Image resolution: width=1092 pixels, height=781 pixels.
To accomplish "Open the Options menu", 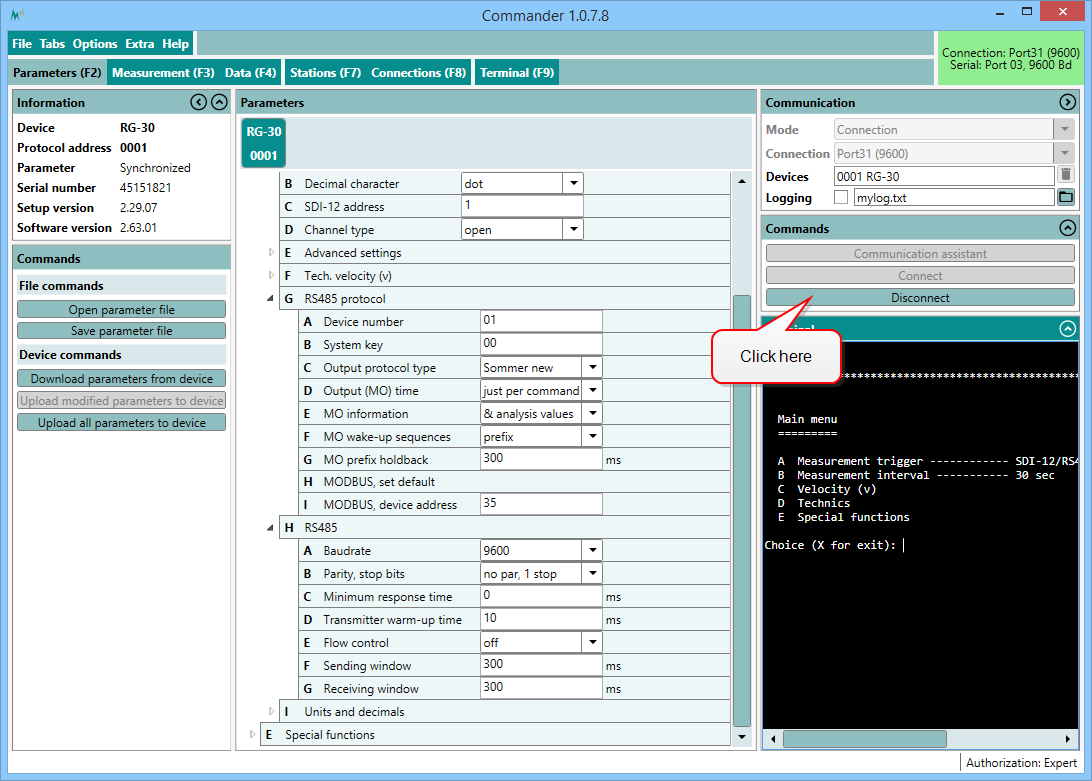I will [95, 43].
